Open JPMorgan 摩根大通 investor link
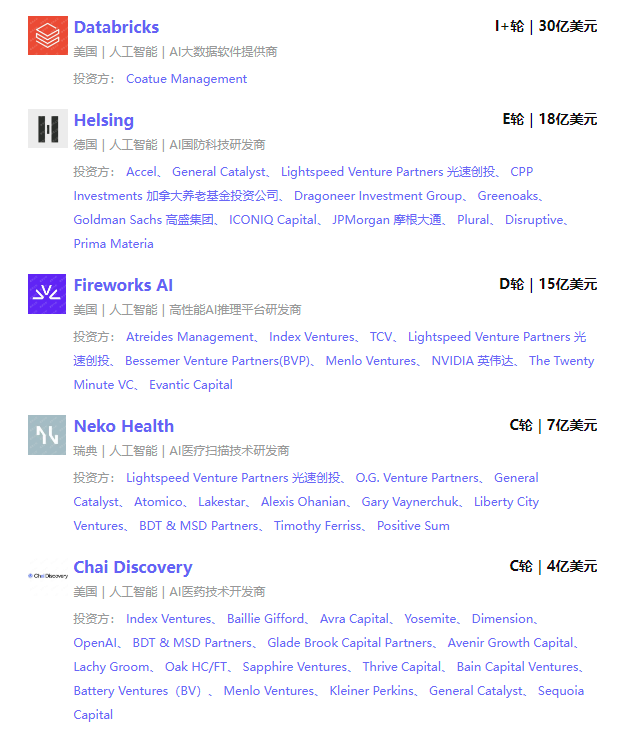Viewport: 641px width, 736px height. click(x=387, y=220)
